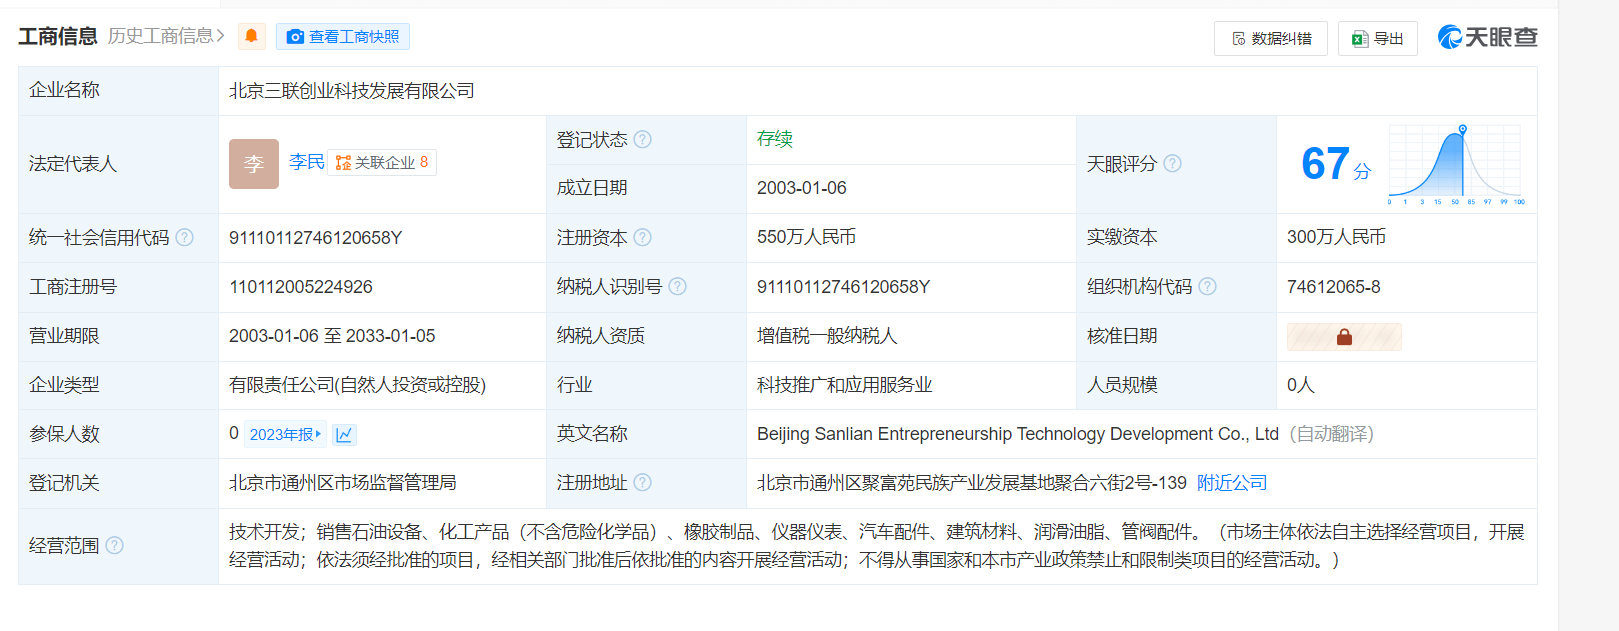Click the 工商信息 section heading
1619x631 pixels.
coord(58,36)
